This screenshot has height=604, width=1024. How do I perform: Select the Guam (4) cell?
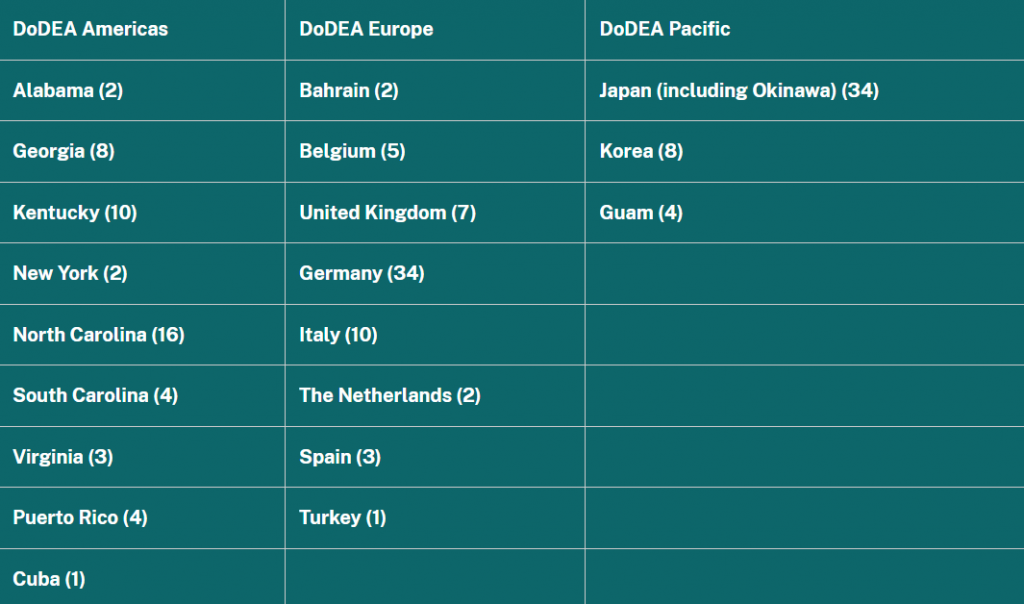tap(641, 213)
